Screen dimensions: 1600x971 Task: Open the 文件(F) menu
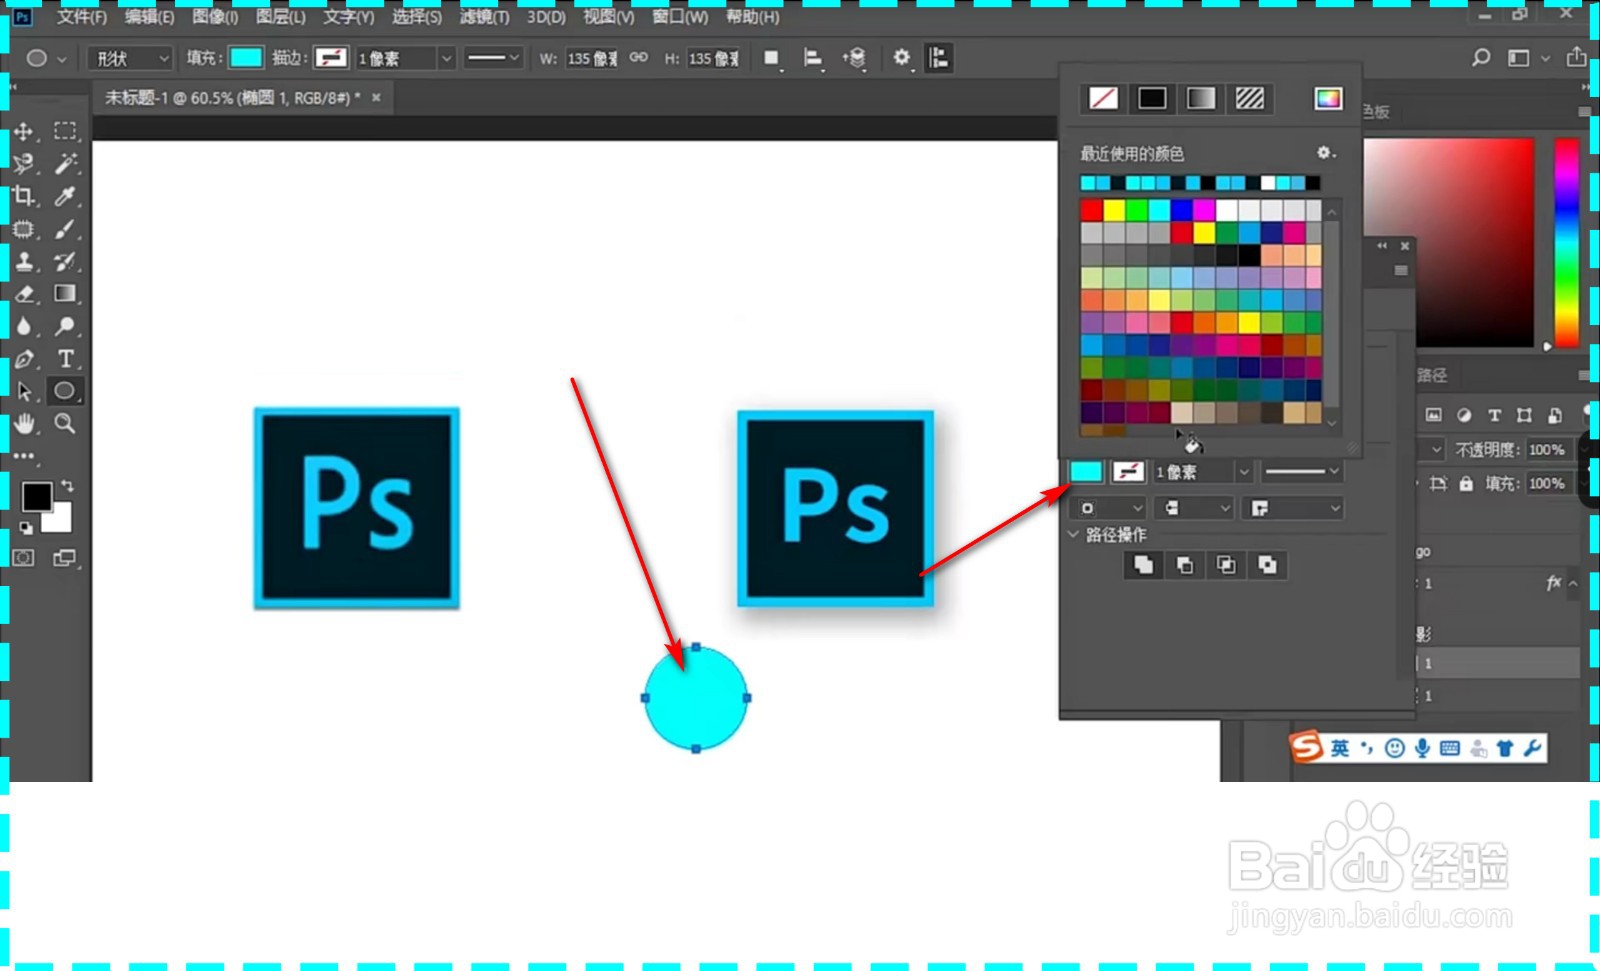click(81, 16)
